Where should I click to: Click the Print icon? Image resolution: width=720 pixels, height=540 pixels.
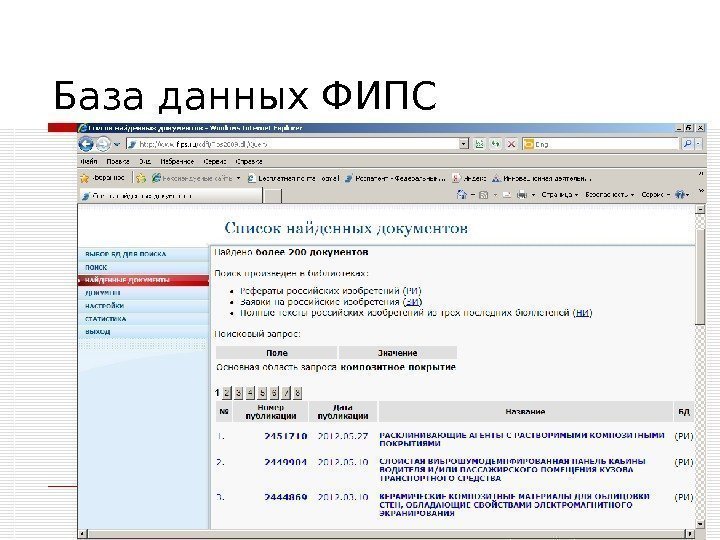point(522,195)
